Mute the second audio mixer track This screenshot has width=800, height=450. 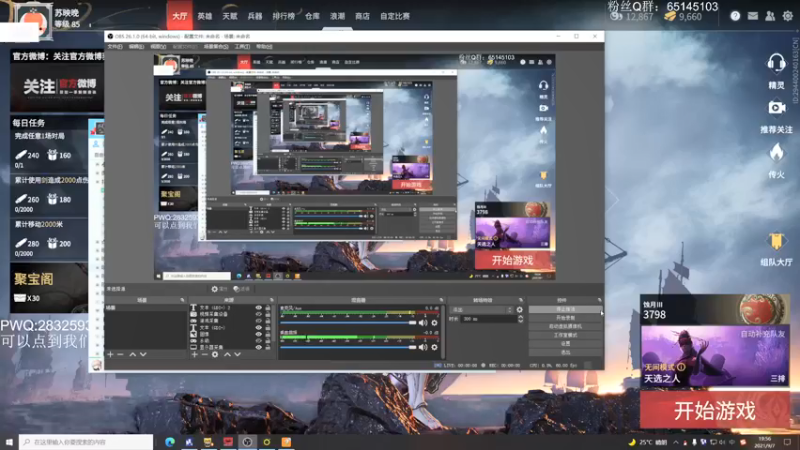pos(423,347)
